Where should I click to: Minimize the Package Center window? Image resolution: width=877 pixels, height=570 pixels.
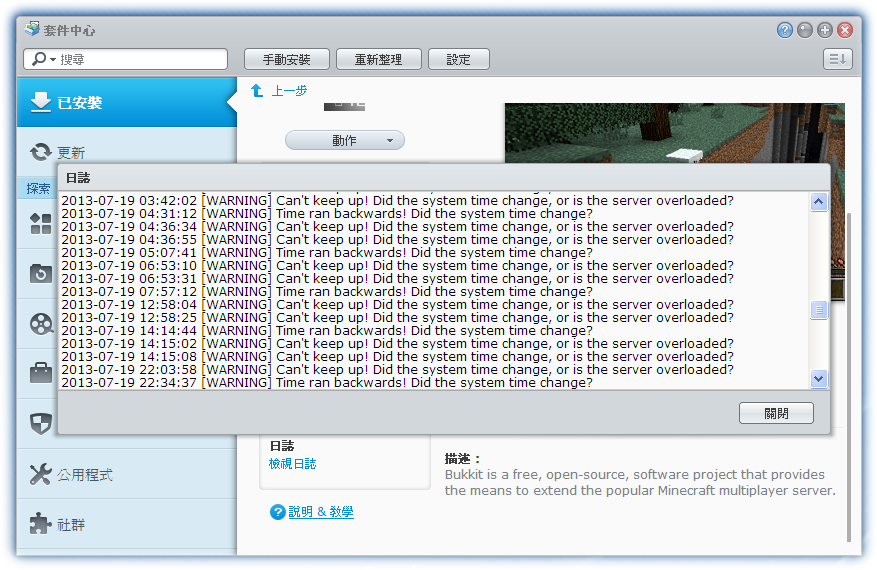805,30
